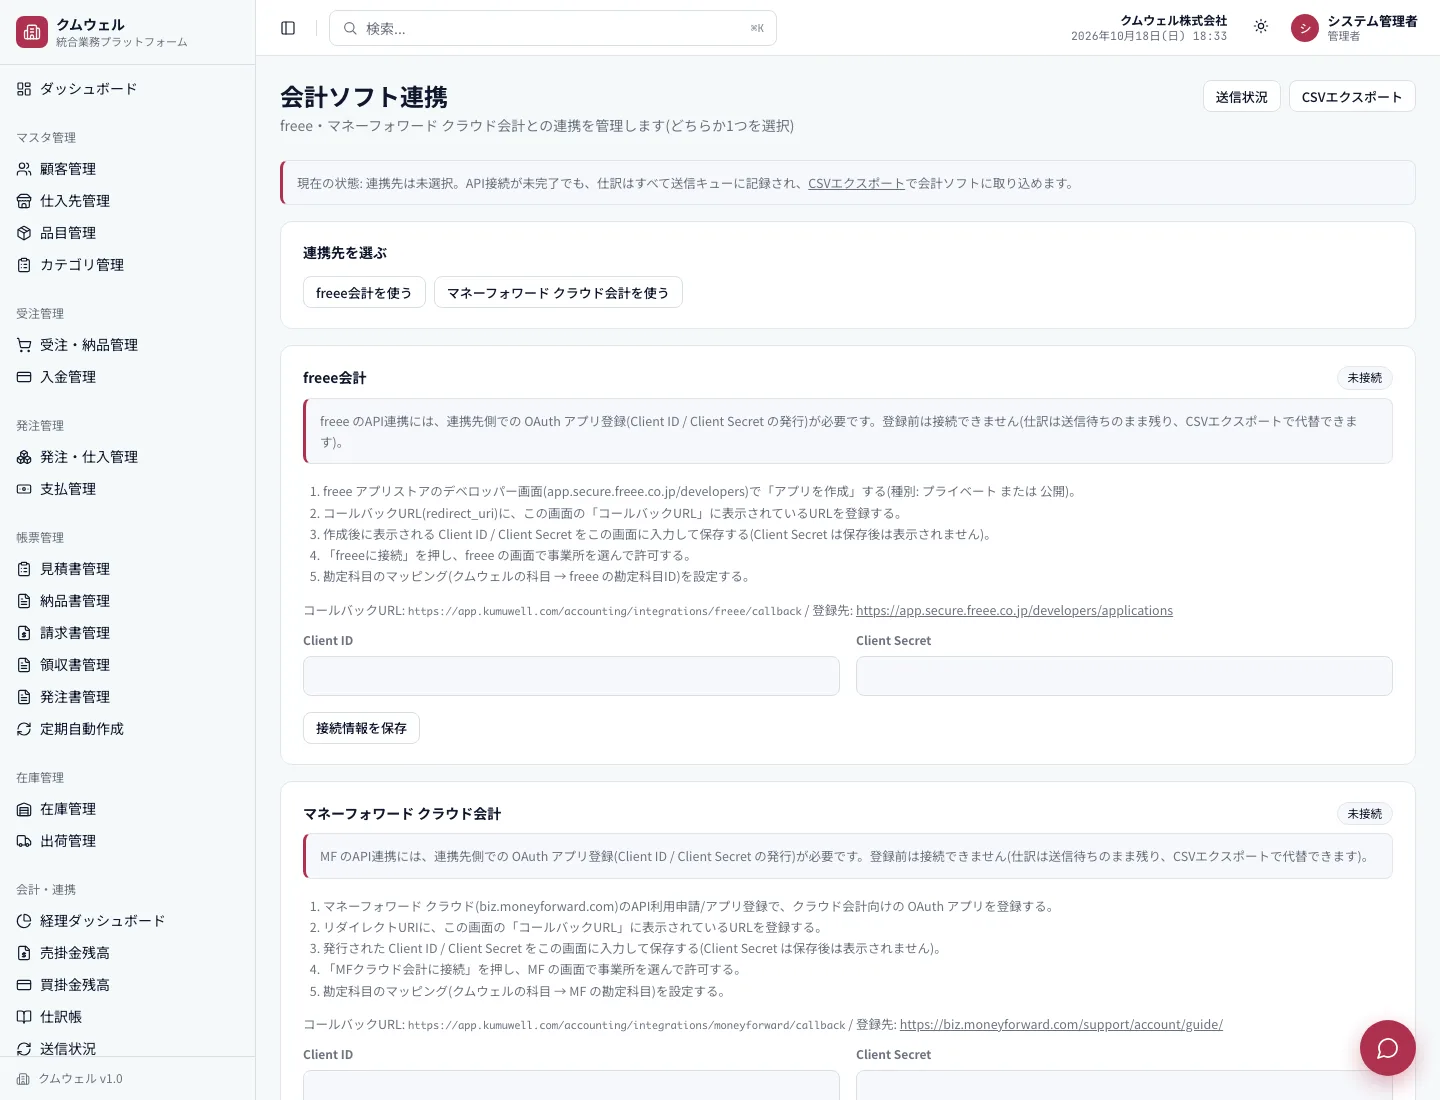Open the moneyforward support guide link
The image size is (1440, 1100).
point(1061,1024)
